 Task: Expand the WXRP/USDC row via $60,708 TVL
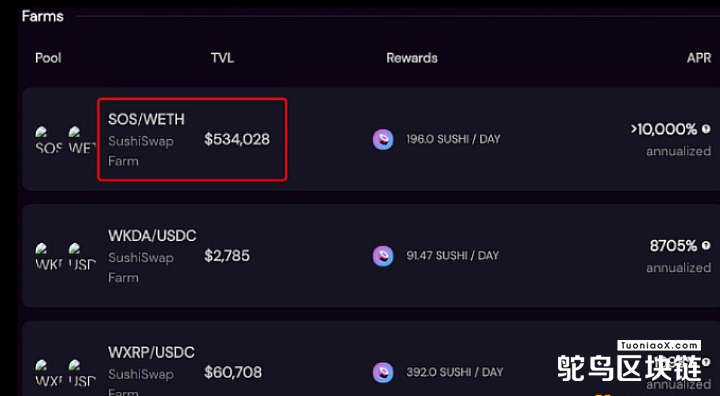[x=233, y=372]
